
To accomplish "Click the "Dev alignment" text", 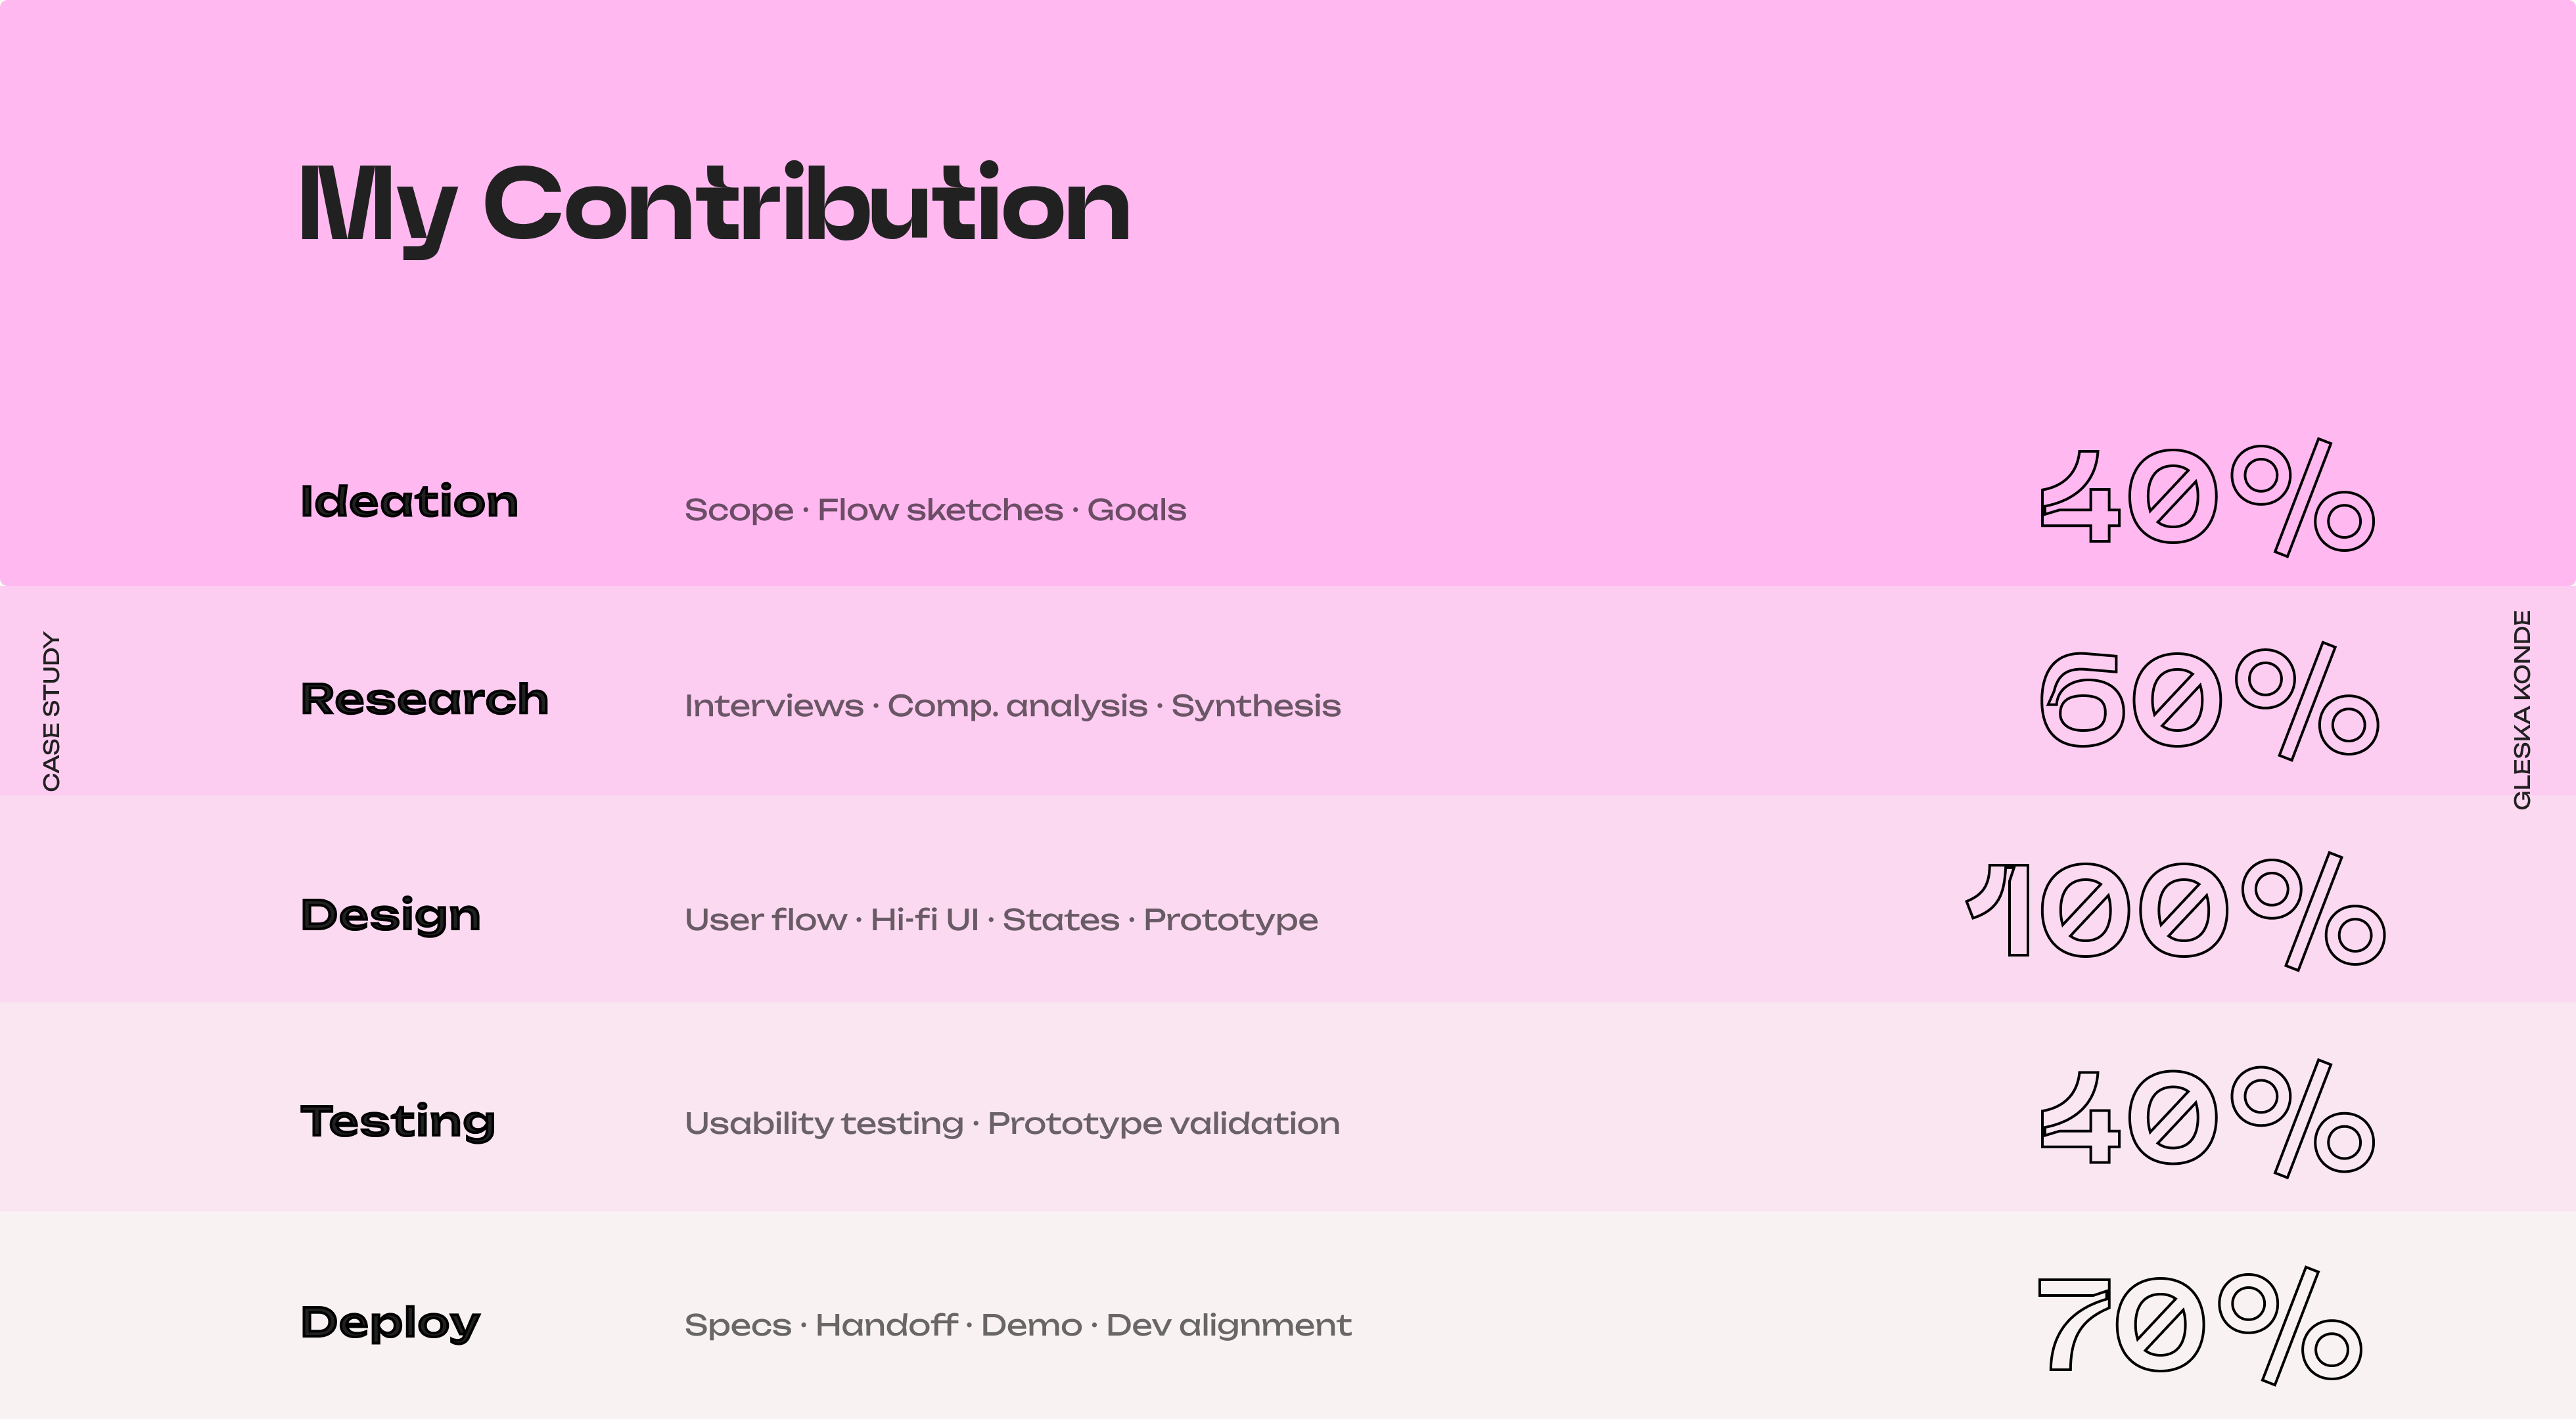I will [x=1228, y=1326].
